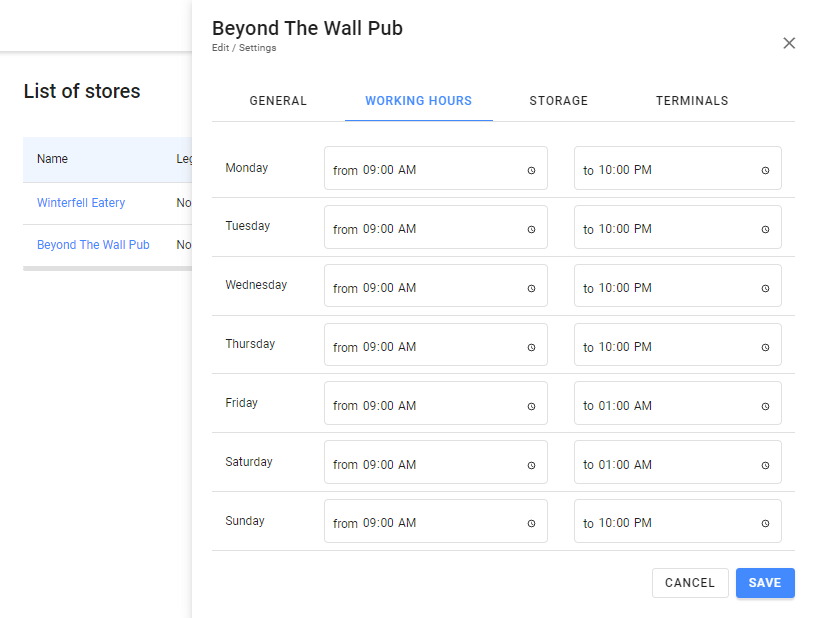Open Winterfell Eatery store link
Screen dimensions: 814x618
[x=81, y=203]
